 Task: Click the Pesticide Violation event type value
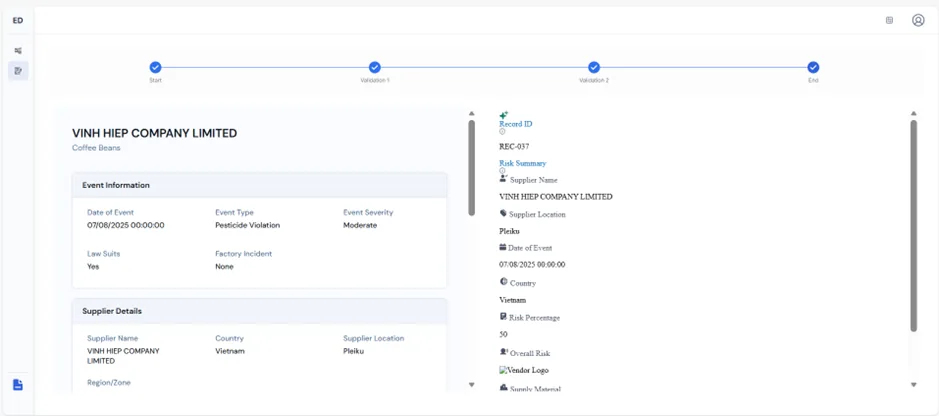pyautogui.click(x=247, y=226)
